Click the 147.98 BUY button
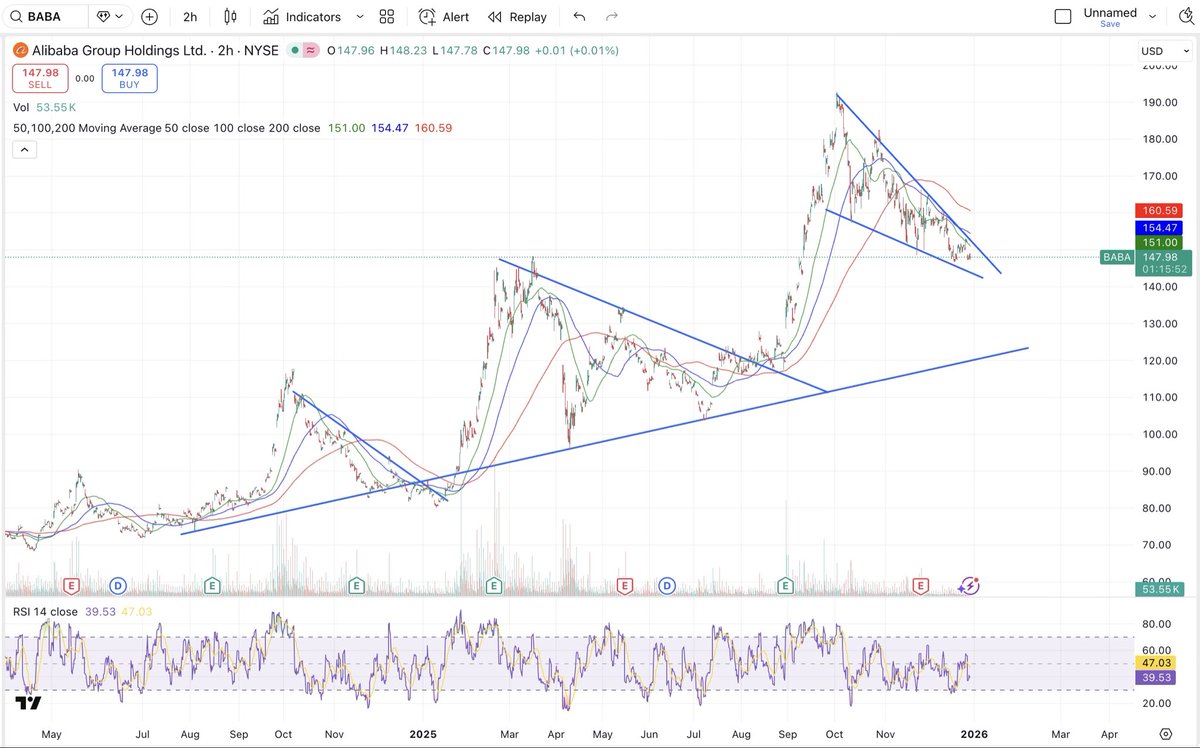This screenshot has height=748, width=1200. pyautogui.click(x=130, y=78)
